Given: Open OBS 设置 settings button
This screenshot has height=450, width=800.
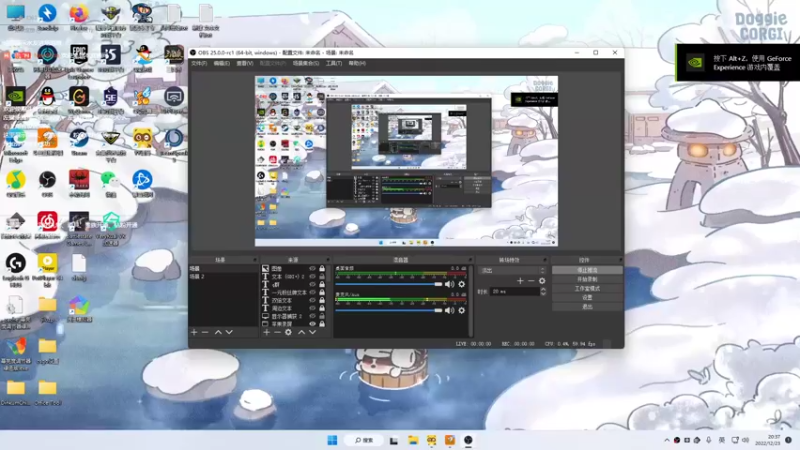Looking at the screenshot, I should coord(587,297).
